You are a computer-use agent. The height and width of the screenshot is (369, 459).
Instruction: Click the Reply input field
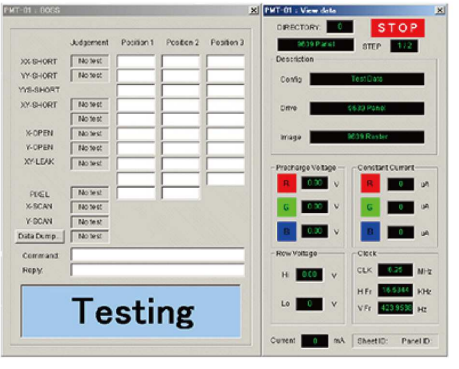coord(158,270)
